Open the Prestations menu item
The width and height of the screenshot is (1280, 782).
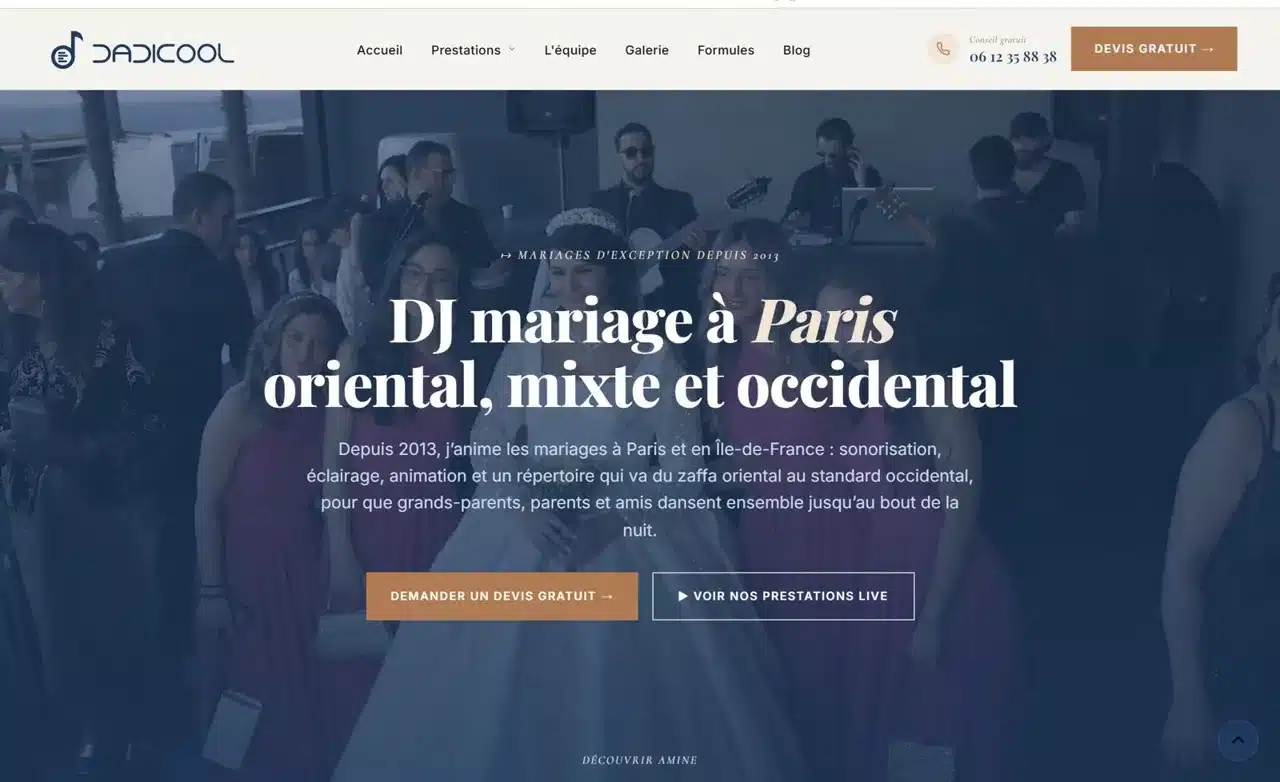click(x=466, y=50)
